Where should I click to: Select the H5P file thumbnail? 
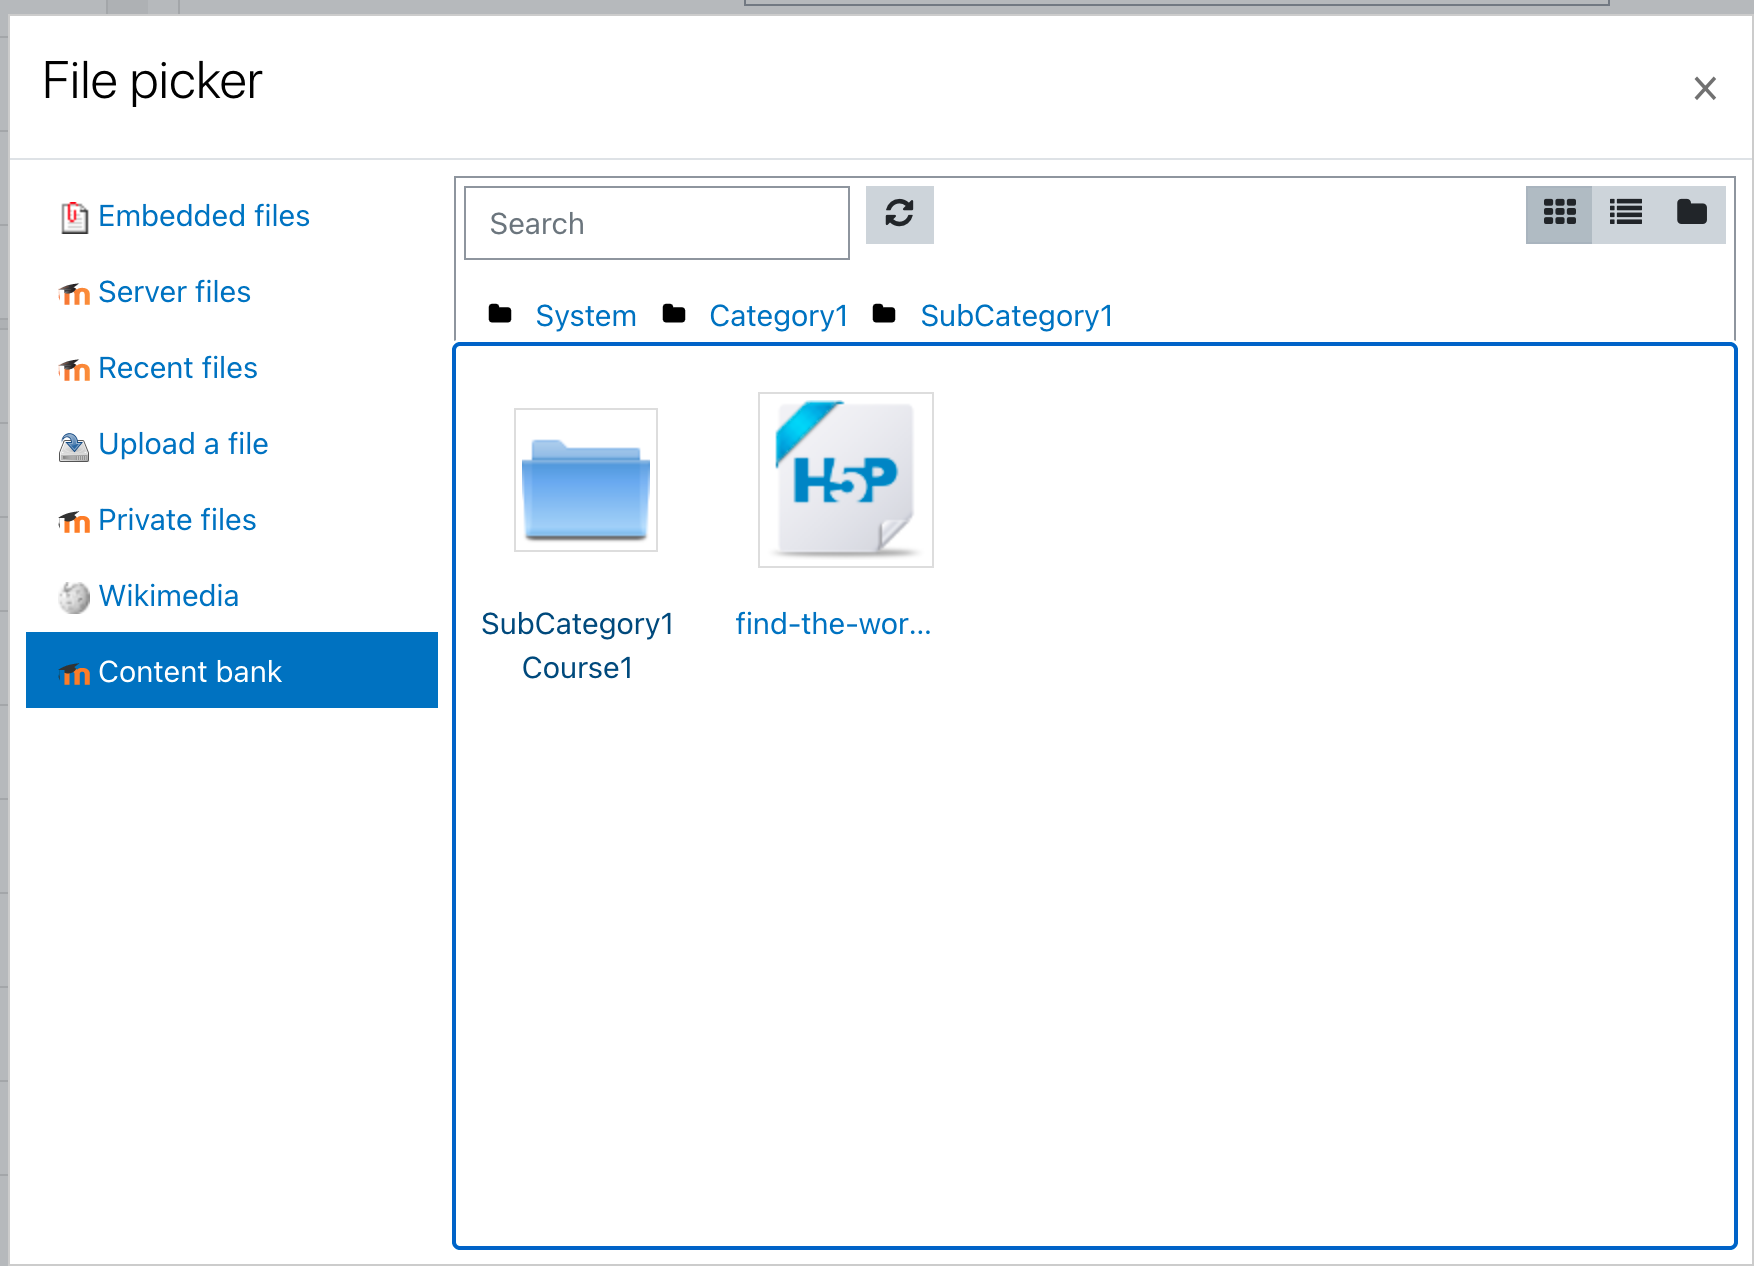[x=846, y=480]
